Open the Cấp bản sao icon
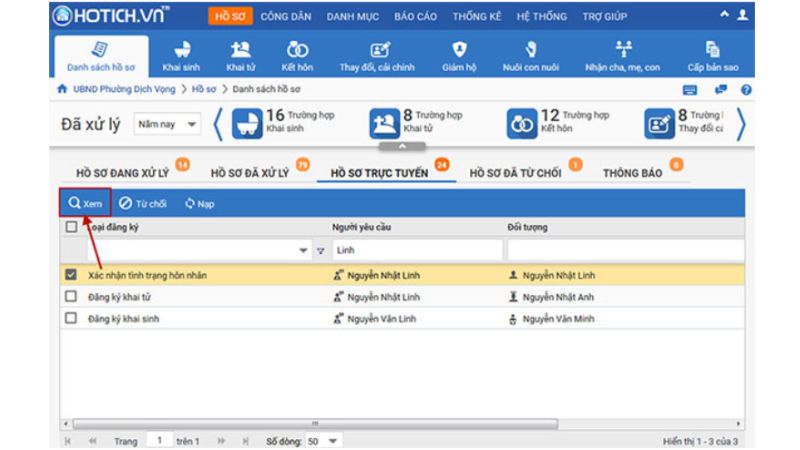This screenshot has width=800, height=450. pos(713,57)
